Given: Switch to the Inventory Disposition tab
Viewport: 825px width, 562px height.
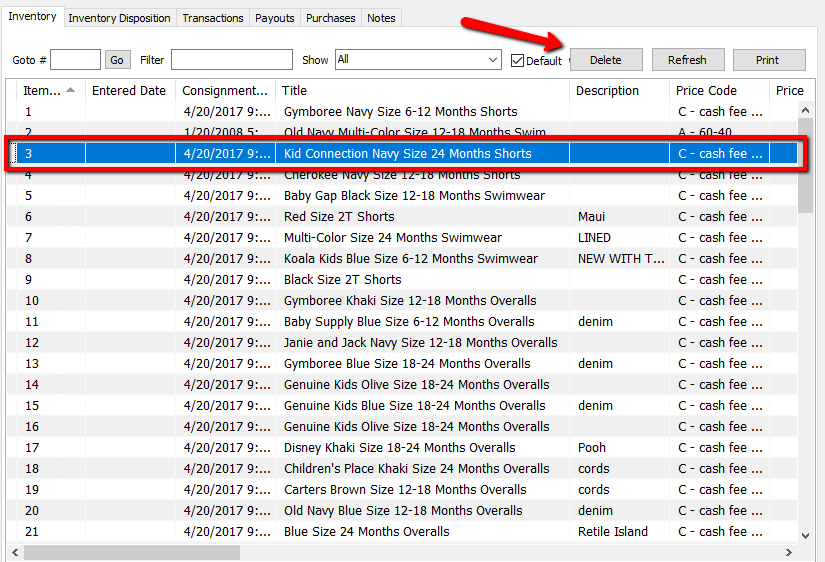Looking at the screenshot, I should click(x=119, y=18).
